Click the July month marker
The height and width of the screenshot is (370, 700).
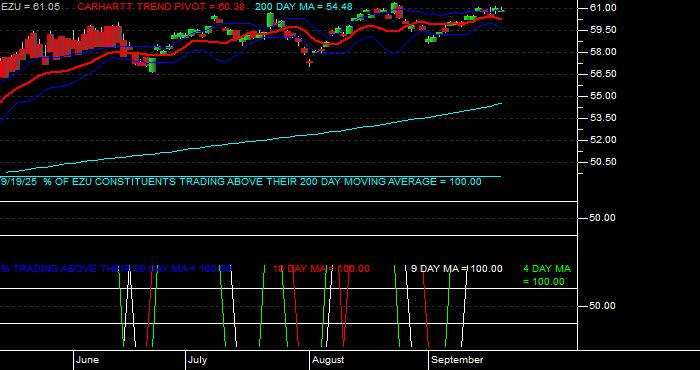(x=197, y=360)
